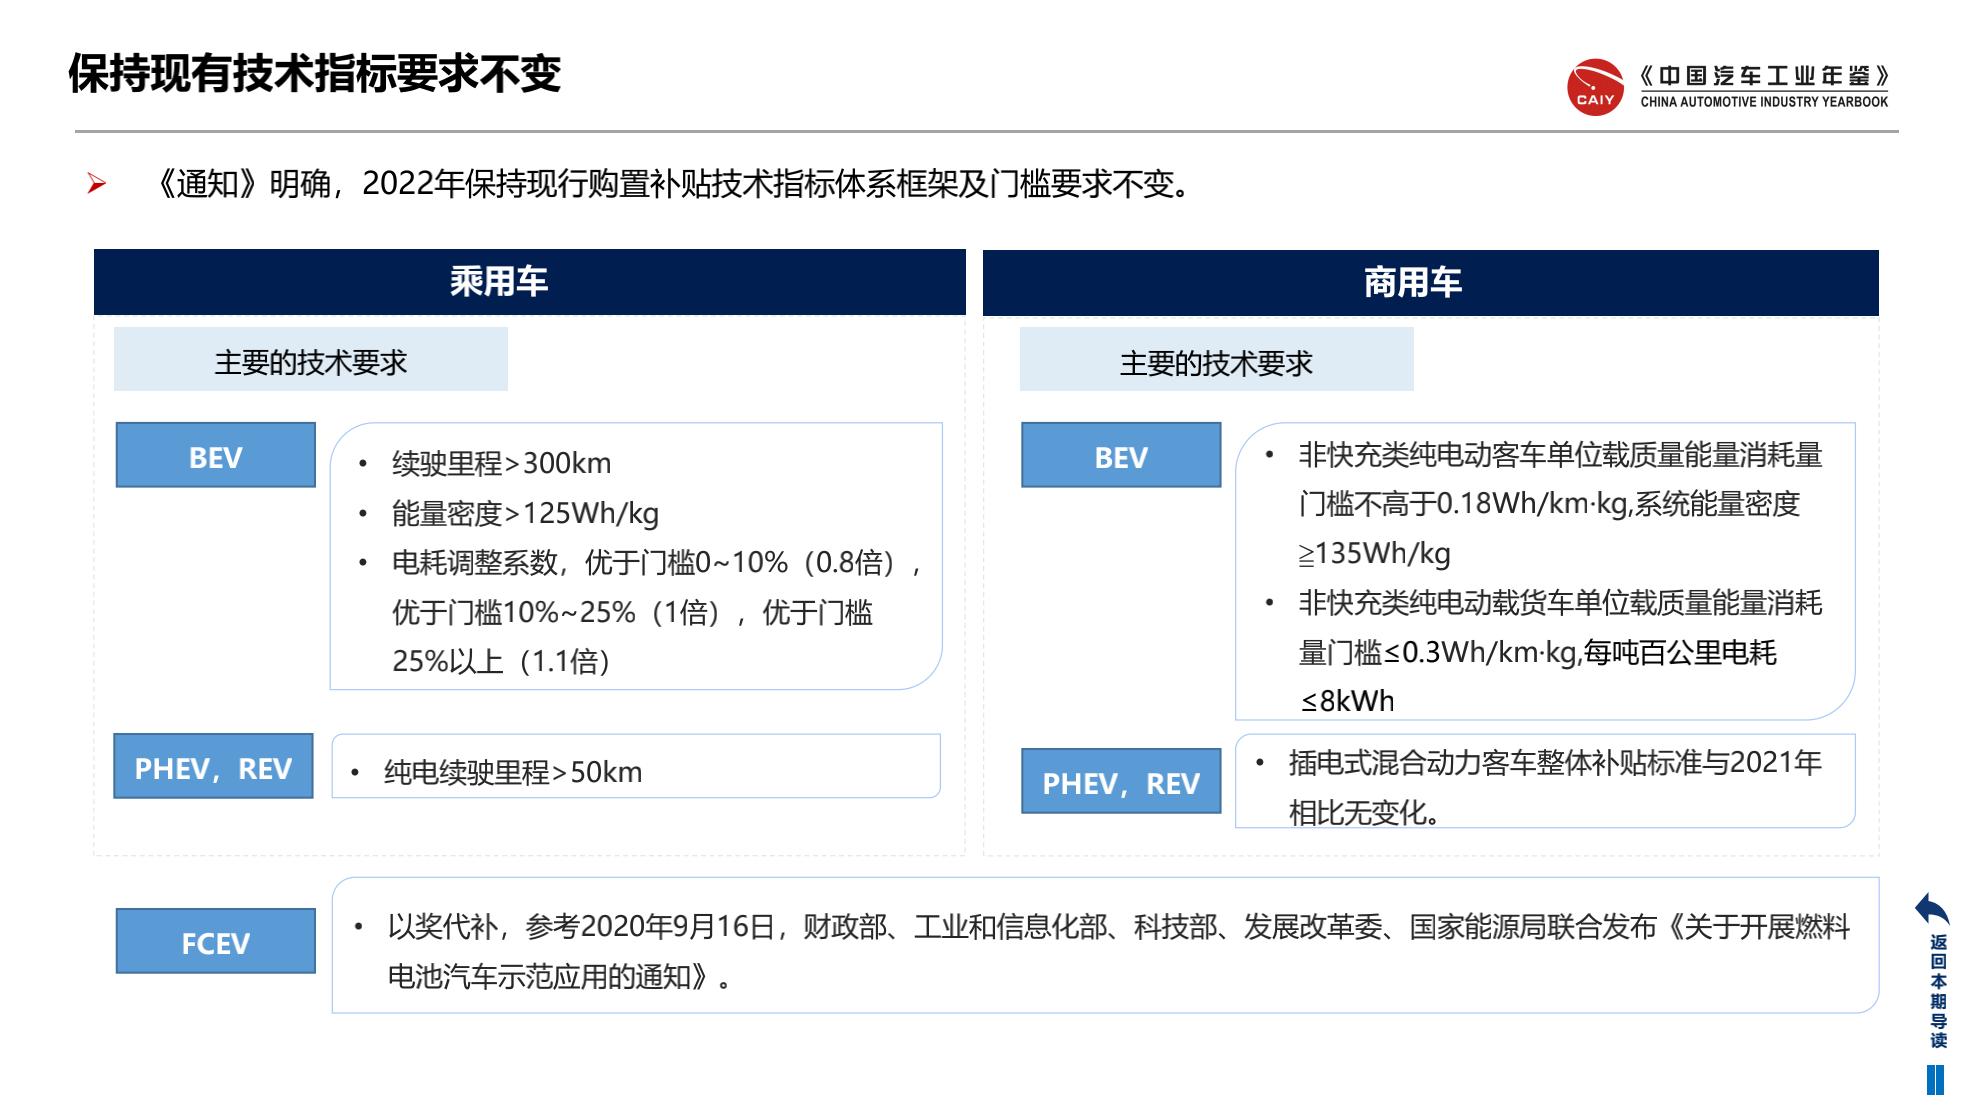Click the text 纯电续驶里程>50km
Image resolution: width=1973 pixels, height=1110 pixels.
tap(513, 773)
